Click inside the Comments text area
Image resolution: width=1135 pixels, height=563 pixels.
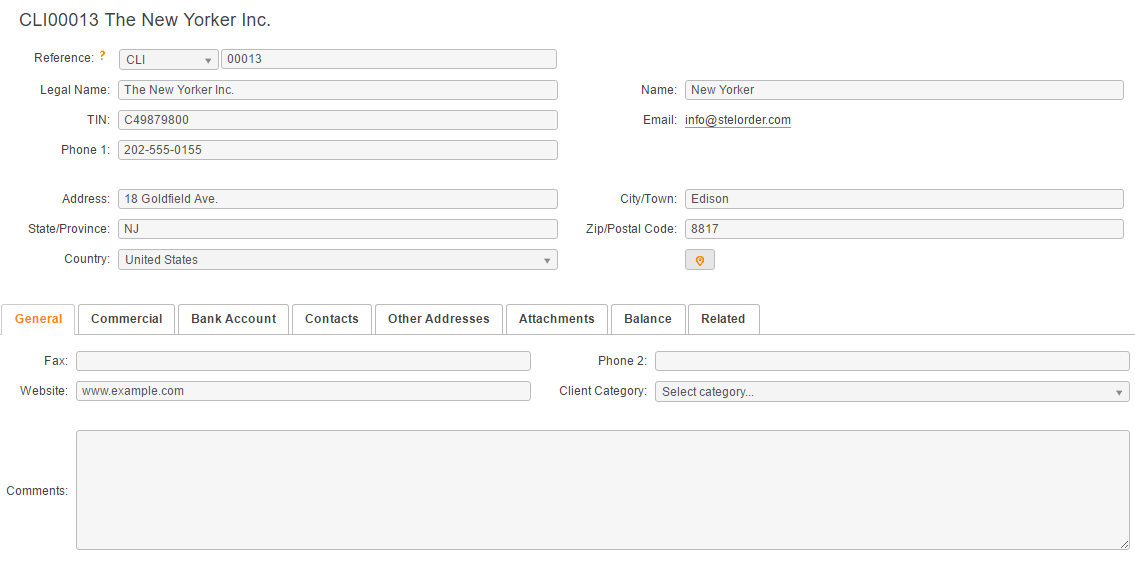click(x=602, y=490)
